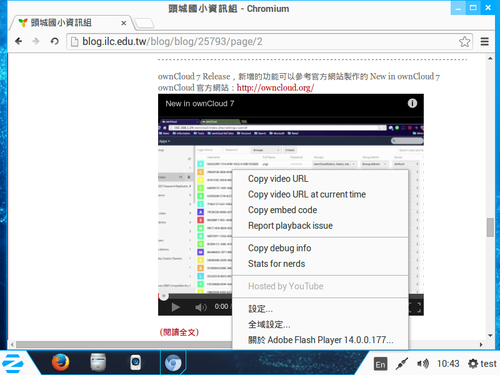
Task: Bookmark this page with the star icon
Action: coord(464,42)
